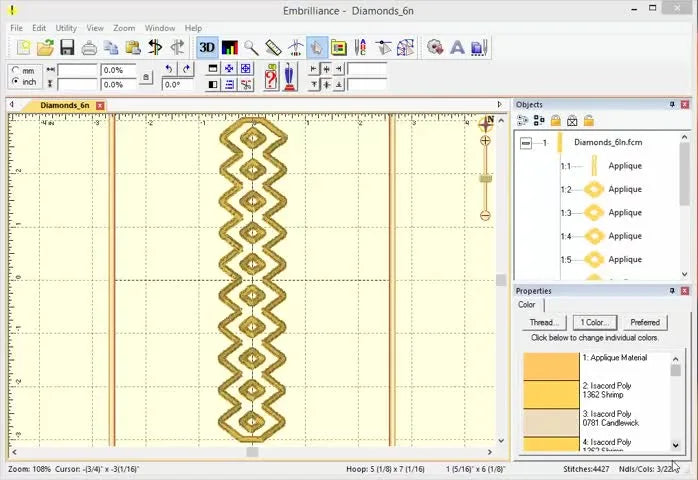Open the Window menu
This screenshot has width=698, height=480.
160,28
